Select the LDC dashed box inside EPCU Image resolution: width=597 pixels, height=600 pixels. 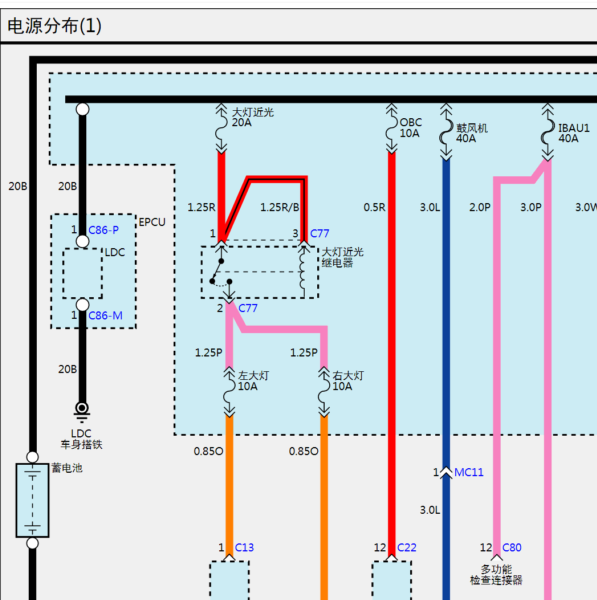82,273
